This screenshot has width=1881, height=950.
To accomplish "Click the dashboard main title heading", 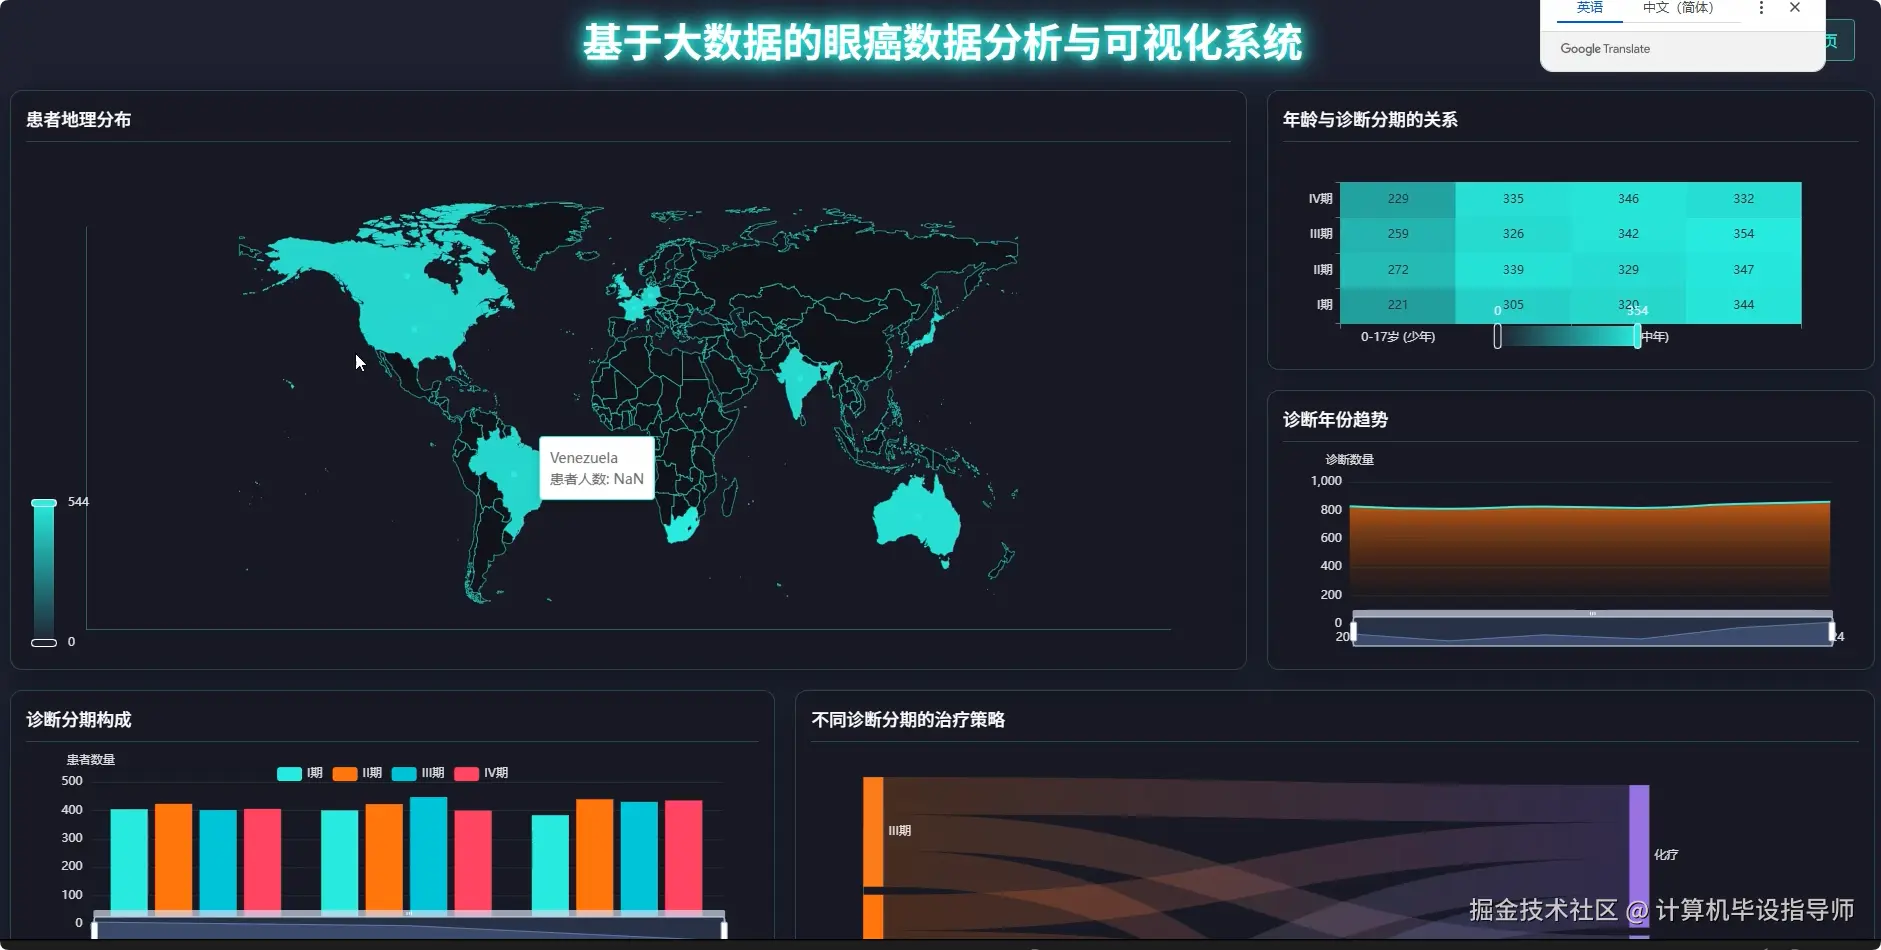I will click(942, 43).
